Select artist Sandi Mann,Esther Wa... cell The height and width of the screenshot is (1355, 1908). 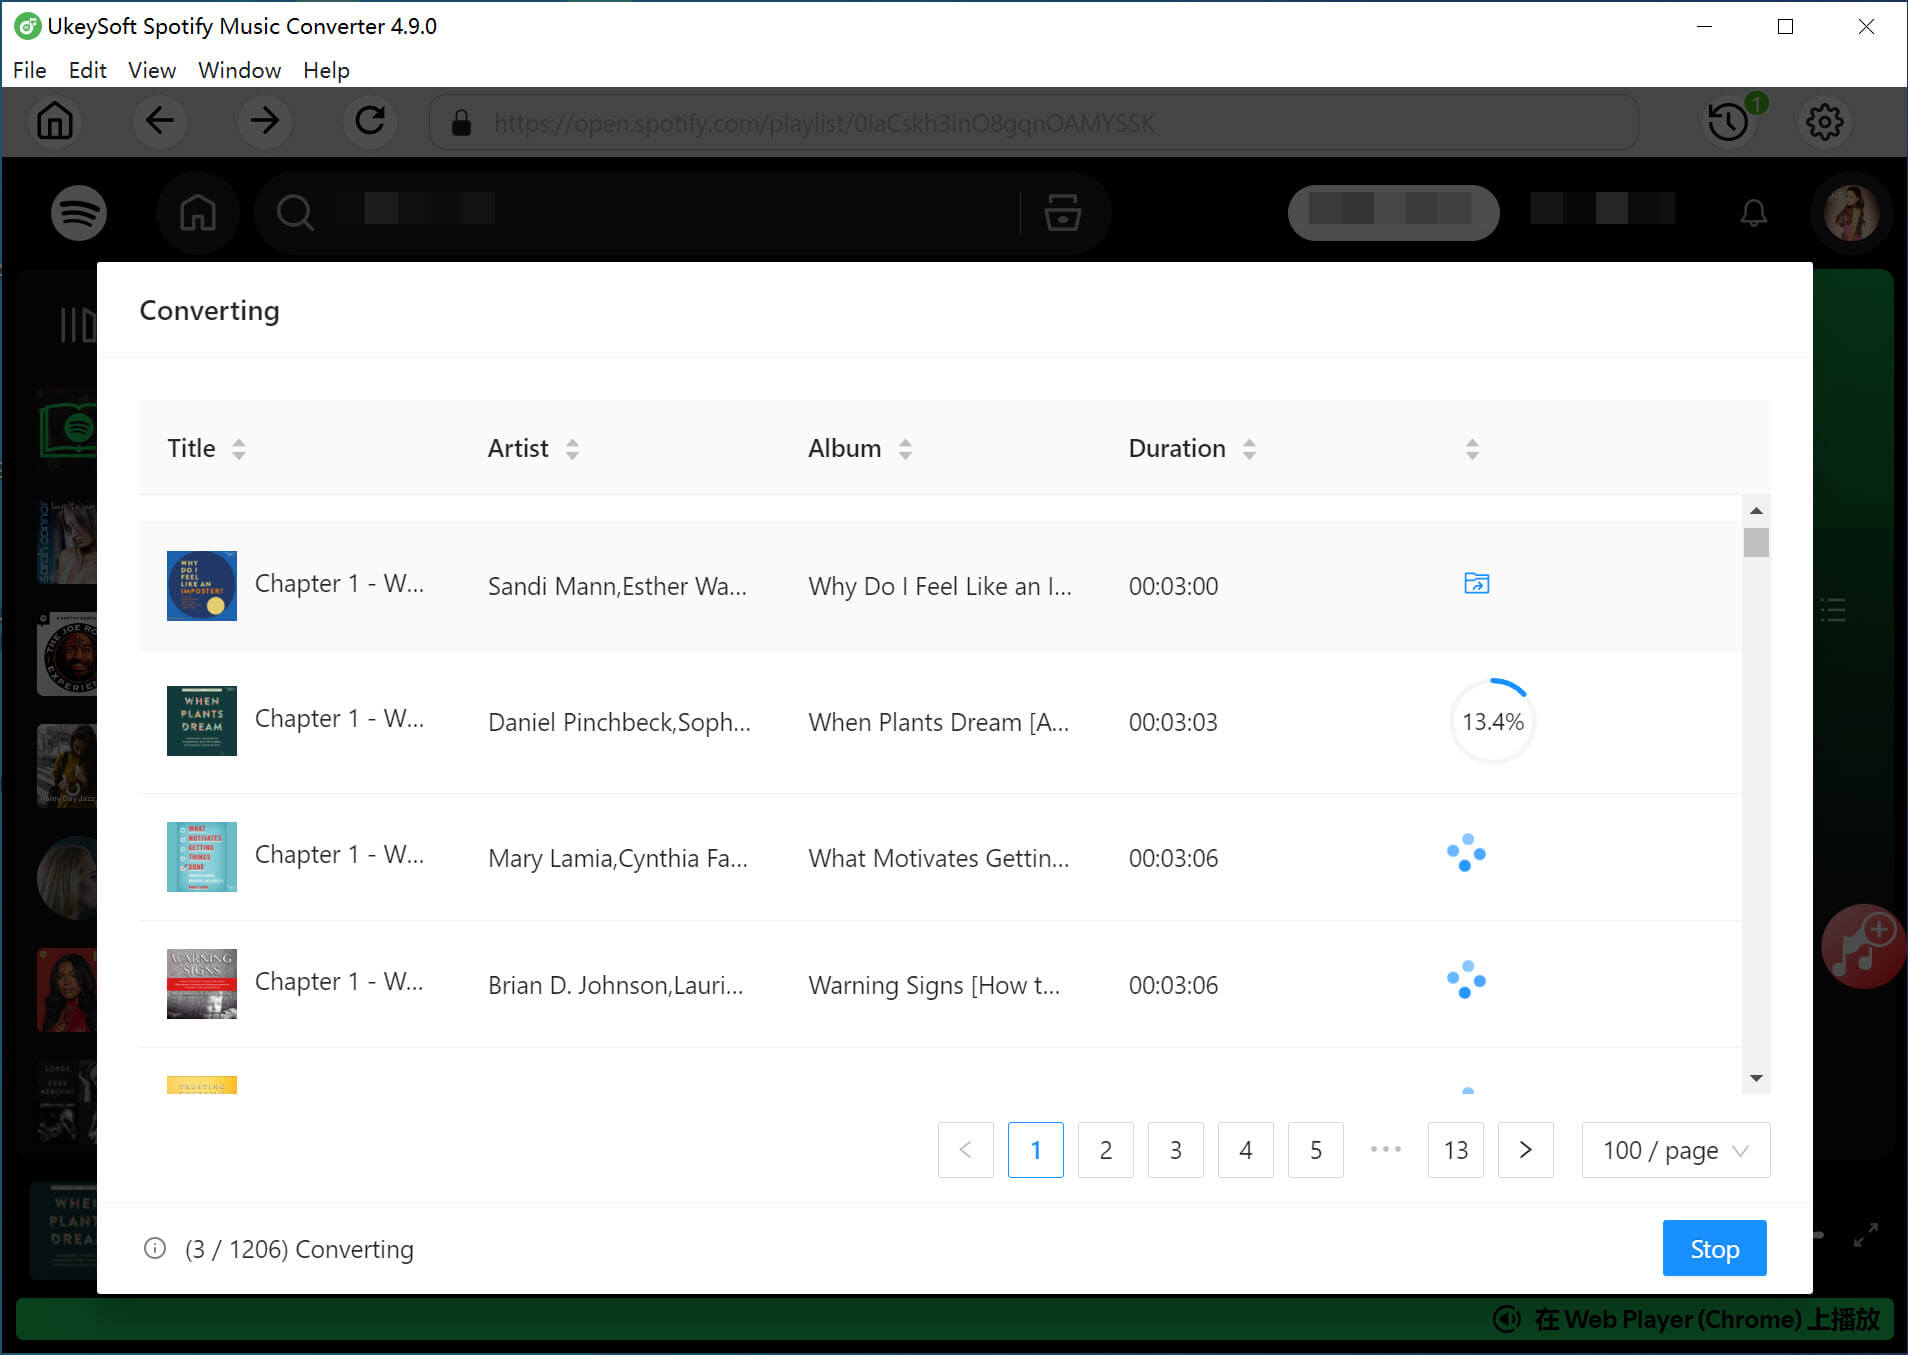coord(617,586)
